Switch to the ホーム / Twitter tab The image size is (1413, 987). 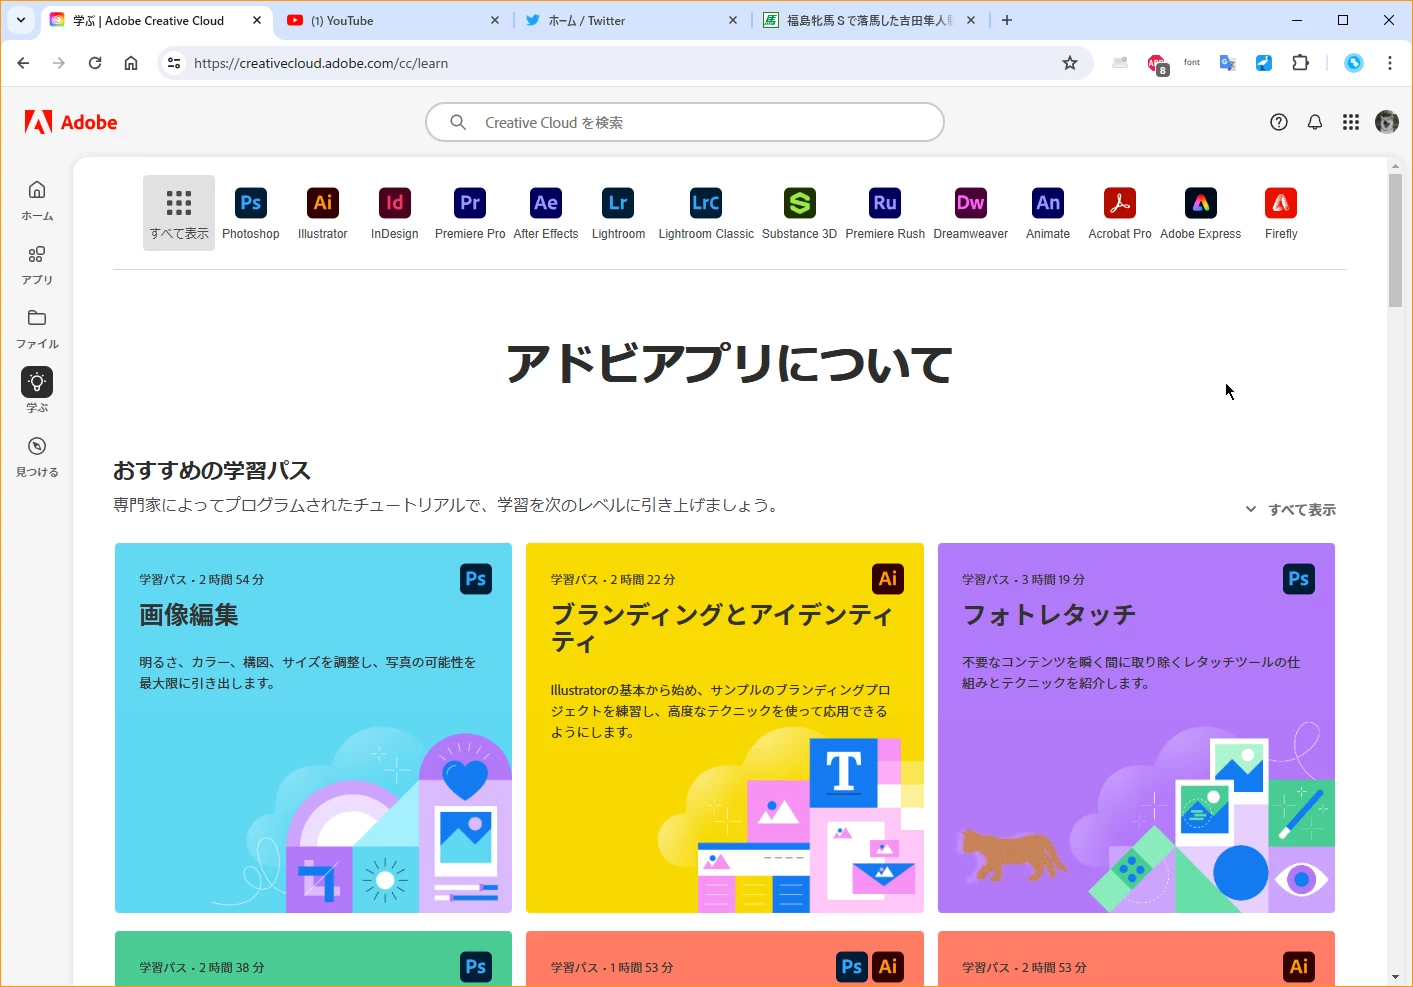point(630,20)
